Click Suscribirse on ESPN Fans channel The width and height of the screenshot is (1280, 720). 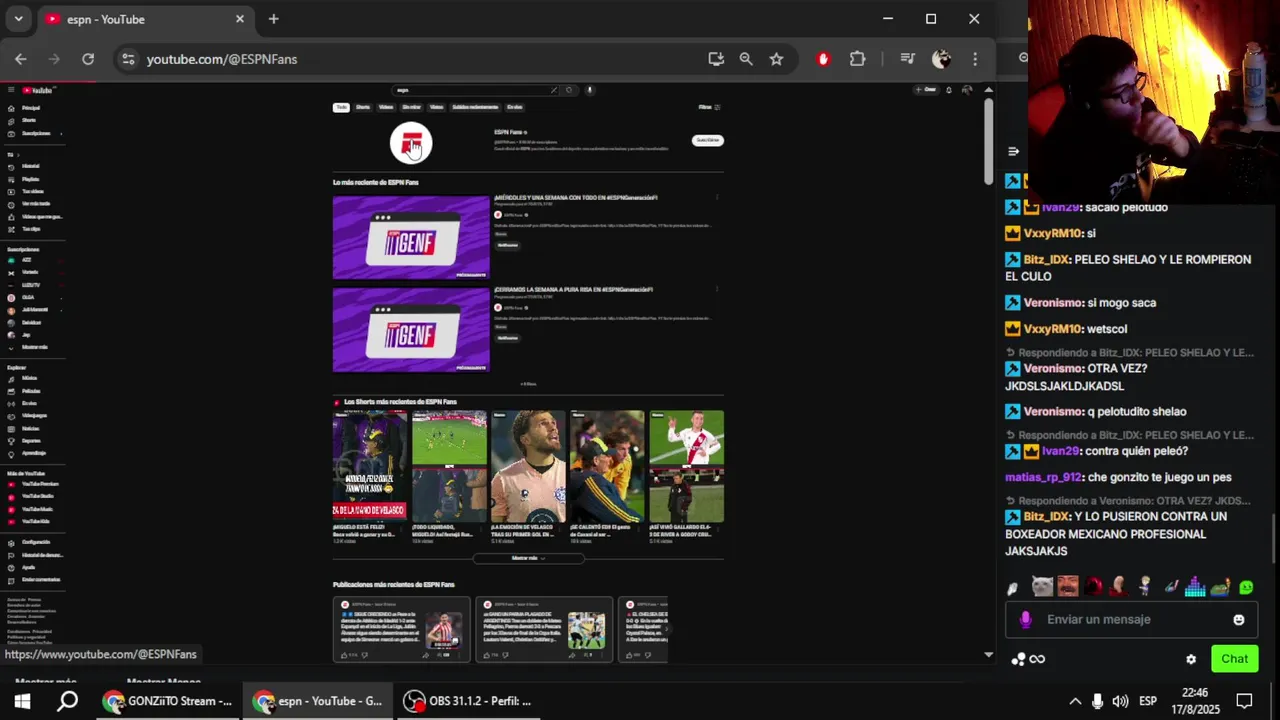(x=707, y=140)
